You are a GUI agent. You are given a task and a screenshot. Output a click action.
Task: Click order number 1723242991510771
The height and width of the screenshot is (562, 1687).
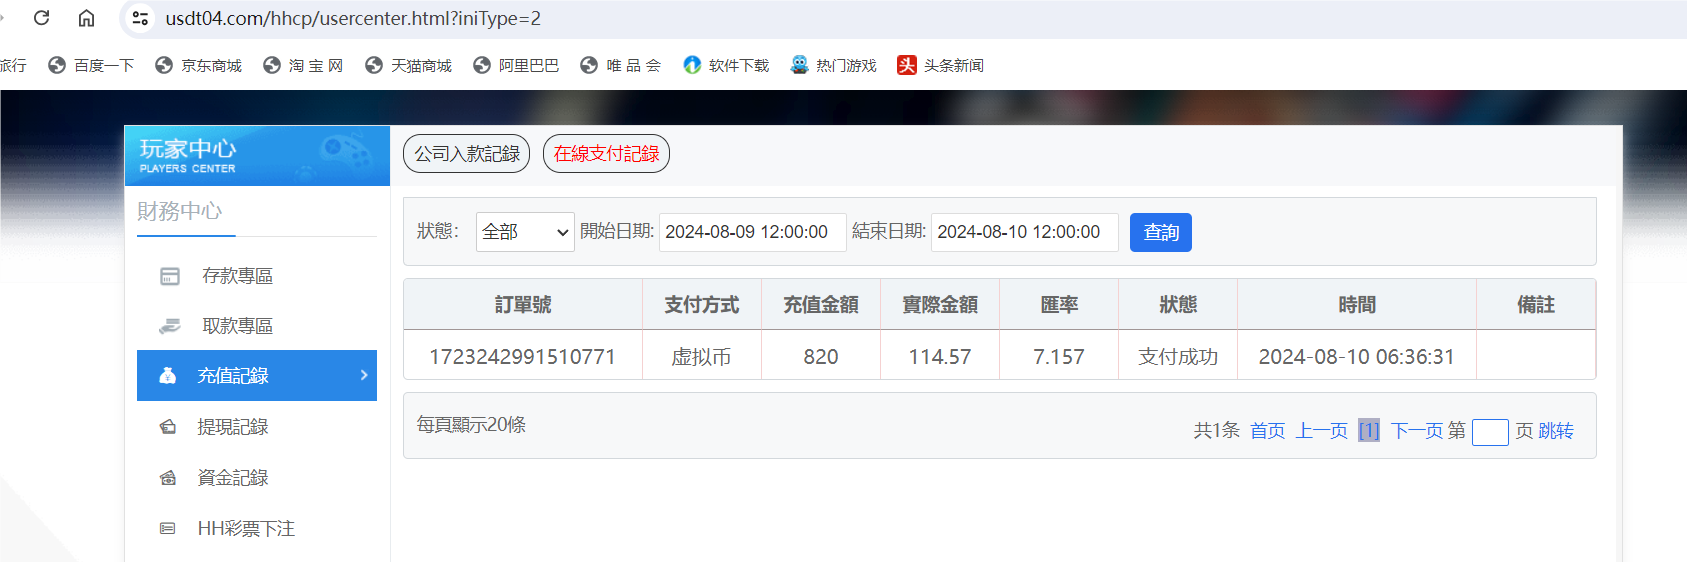[522, 357]
